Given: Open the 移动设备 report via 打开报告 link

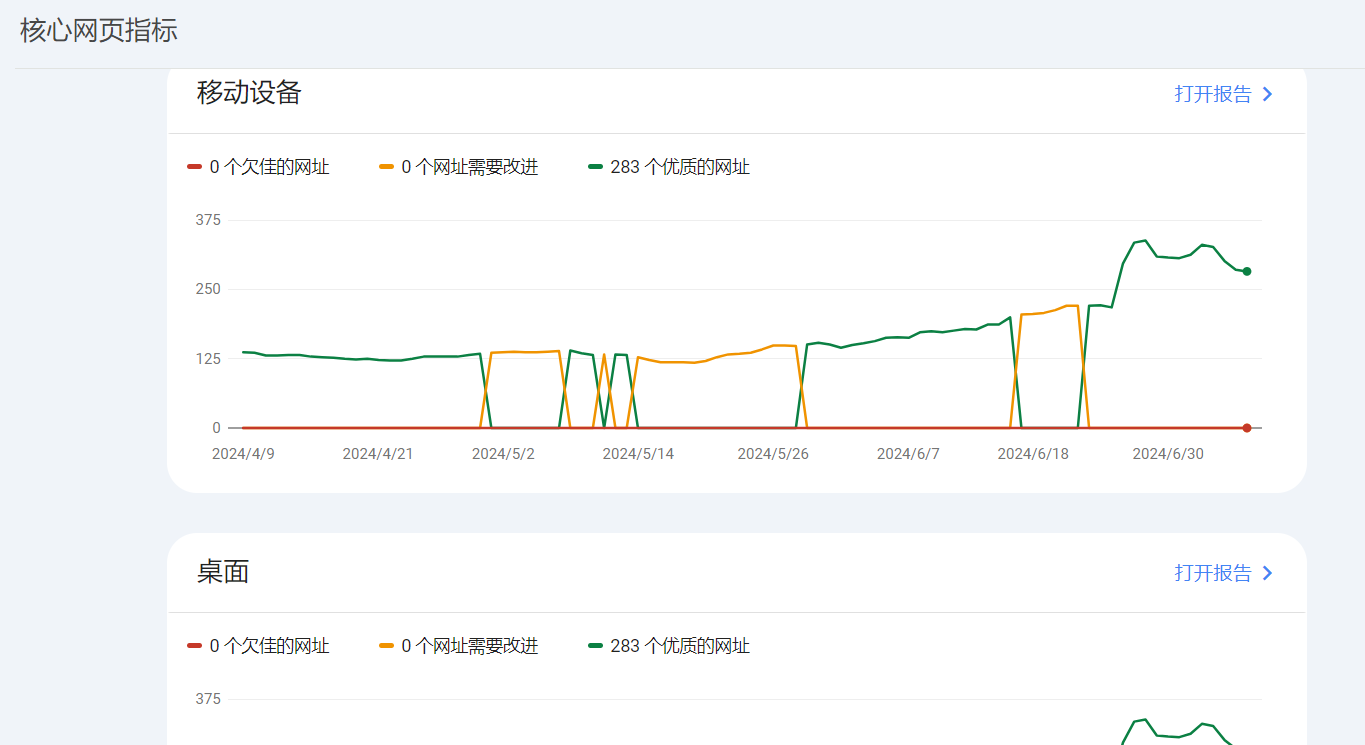Looking at the screenshot, I should coord(1213,94).
